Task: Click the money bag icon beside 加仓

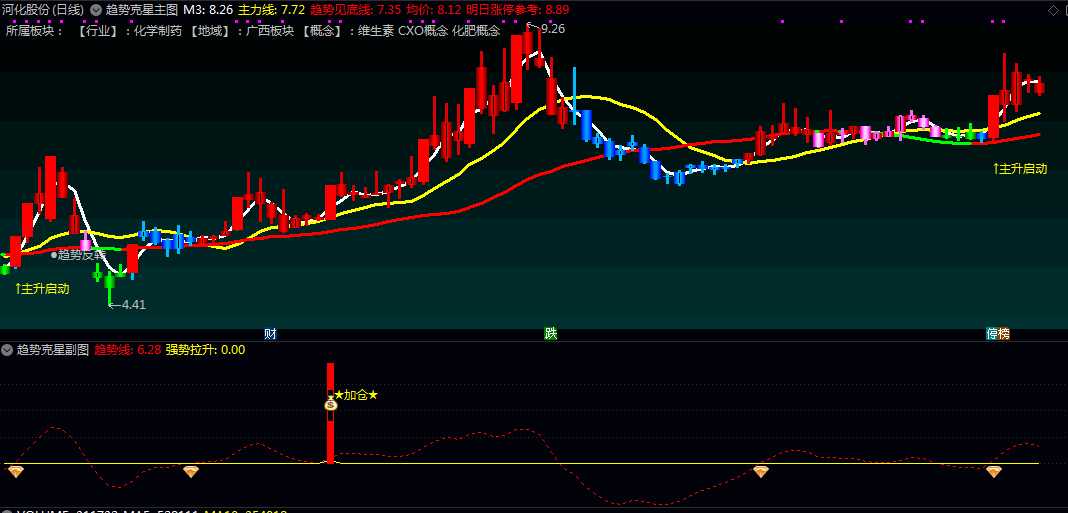Action: point(331,404)
